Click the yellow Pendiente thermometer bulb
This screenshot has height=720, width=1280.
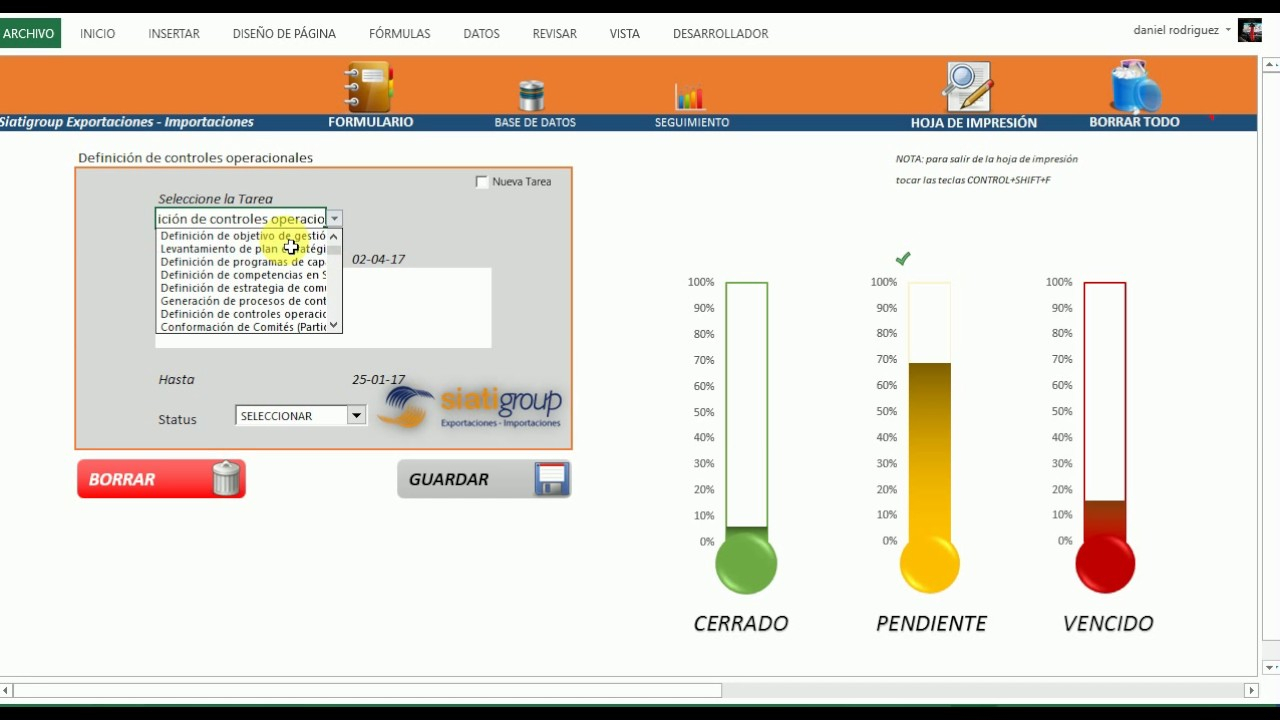pyautogui.click(x=930, y=563)
